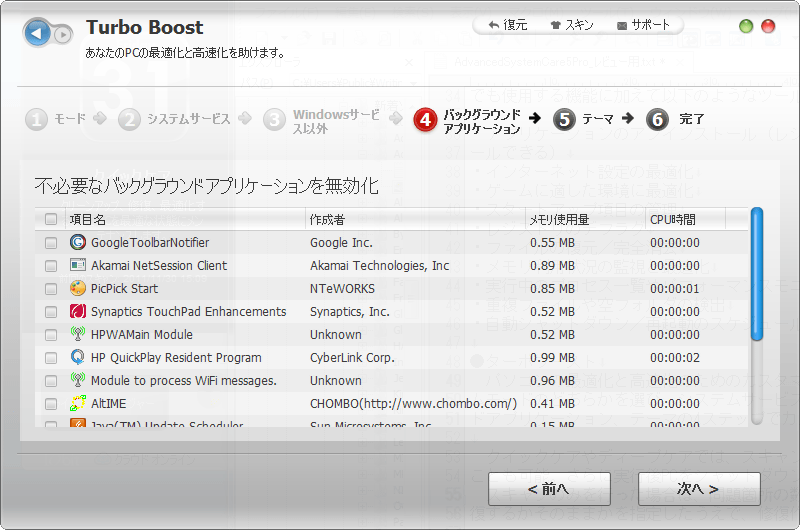This screenshot has width=800, height=530.
Task: Click the Synaptics TouchPad red icon
Action: [x=78, y=311]
